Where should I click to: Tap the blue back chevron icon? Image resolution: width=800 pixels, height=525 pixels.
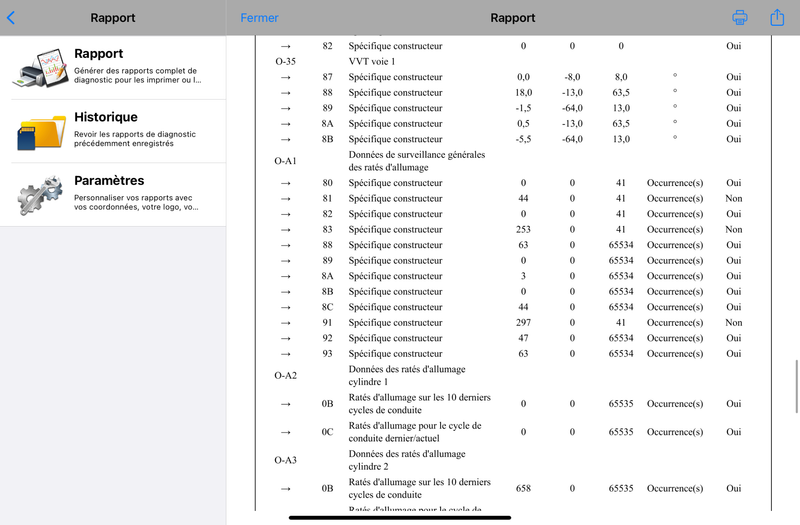coord(11,18)
